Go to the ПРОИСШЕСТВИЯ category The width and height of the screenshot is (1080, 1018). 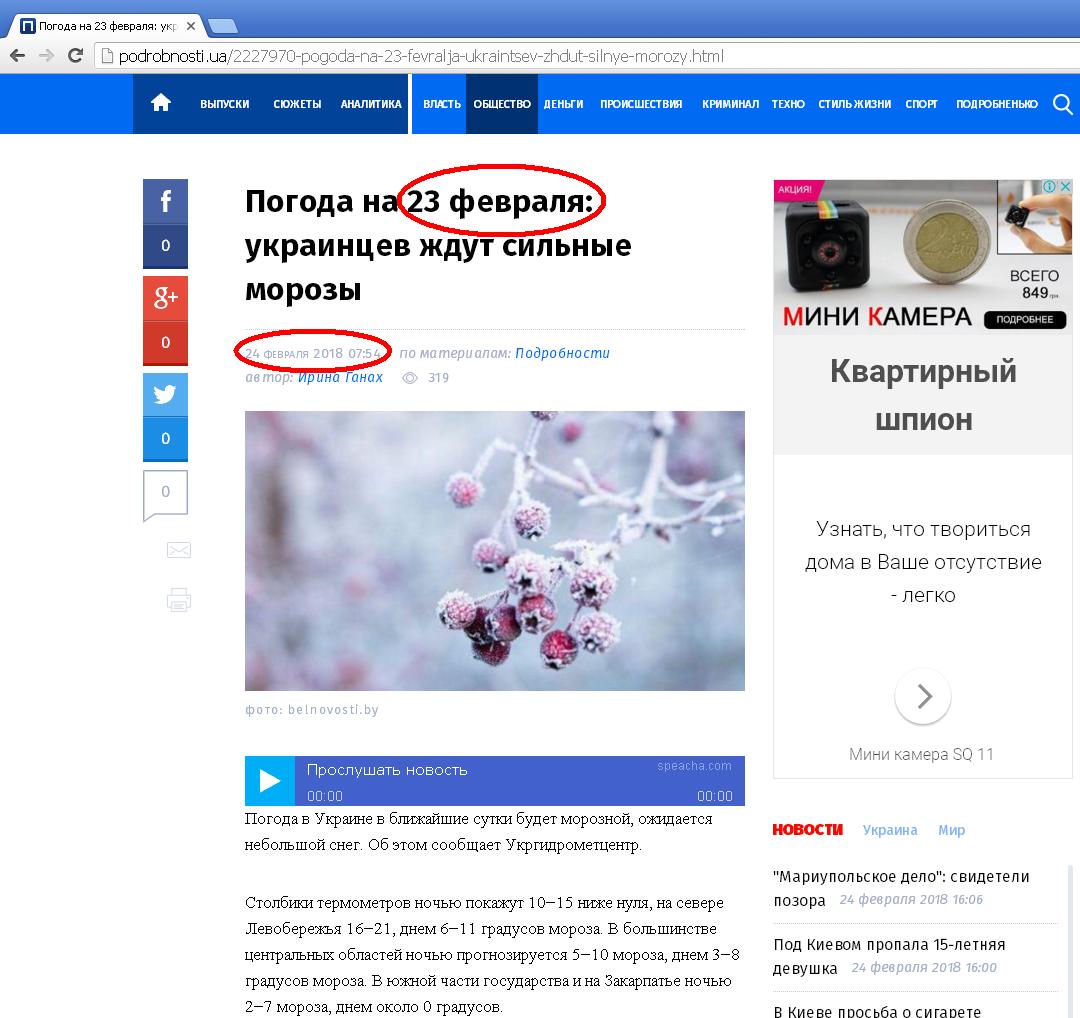[641, 104]
